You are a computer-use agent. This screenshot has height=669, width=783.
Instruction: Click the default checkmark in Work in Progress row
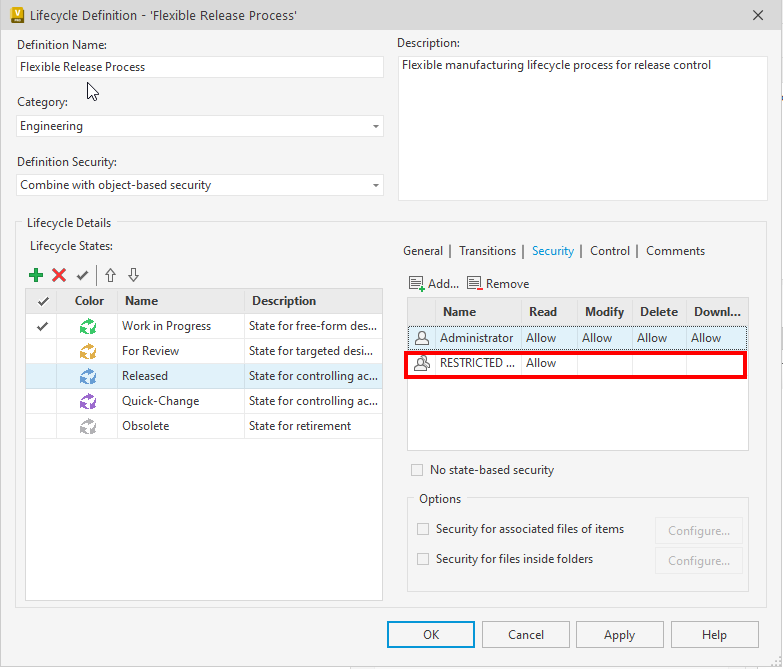(x=42, y=326)
